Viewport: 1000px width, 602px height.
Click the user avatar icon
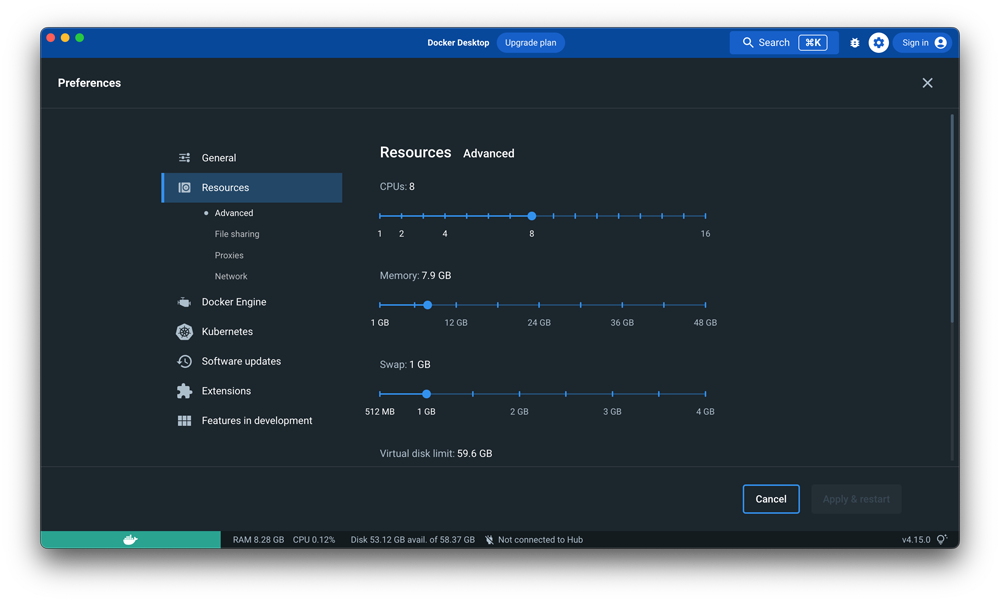(x=941, y=43)
